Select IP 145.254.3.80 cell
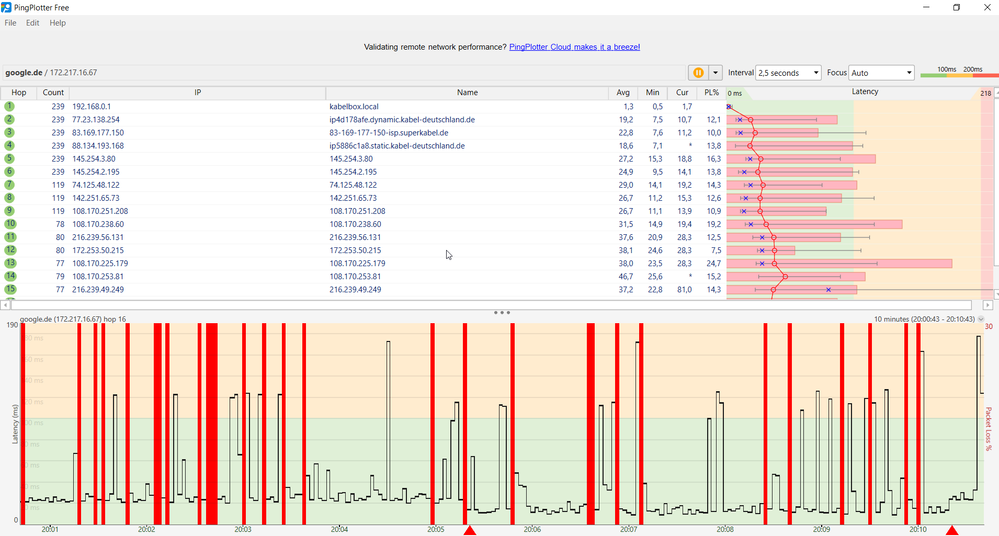The image size is (999, 536). (94, 159)
